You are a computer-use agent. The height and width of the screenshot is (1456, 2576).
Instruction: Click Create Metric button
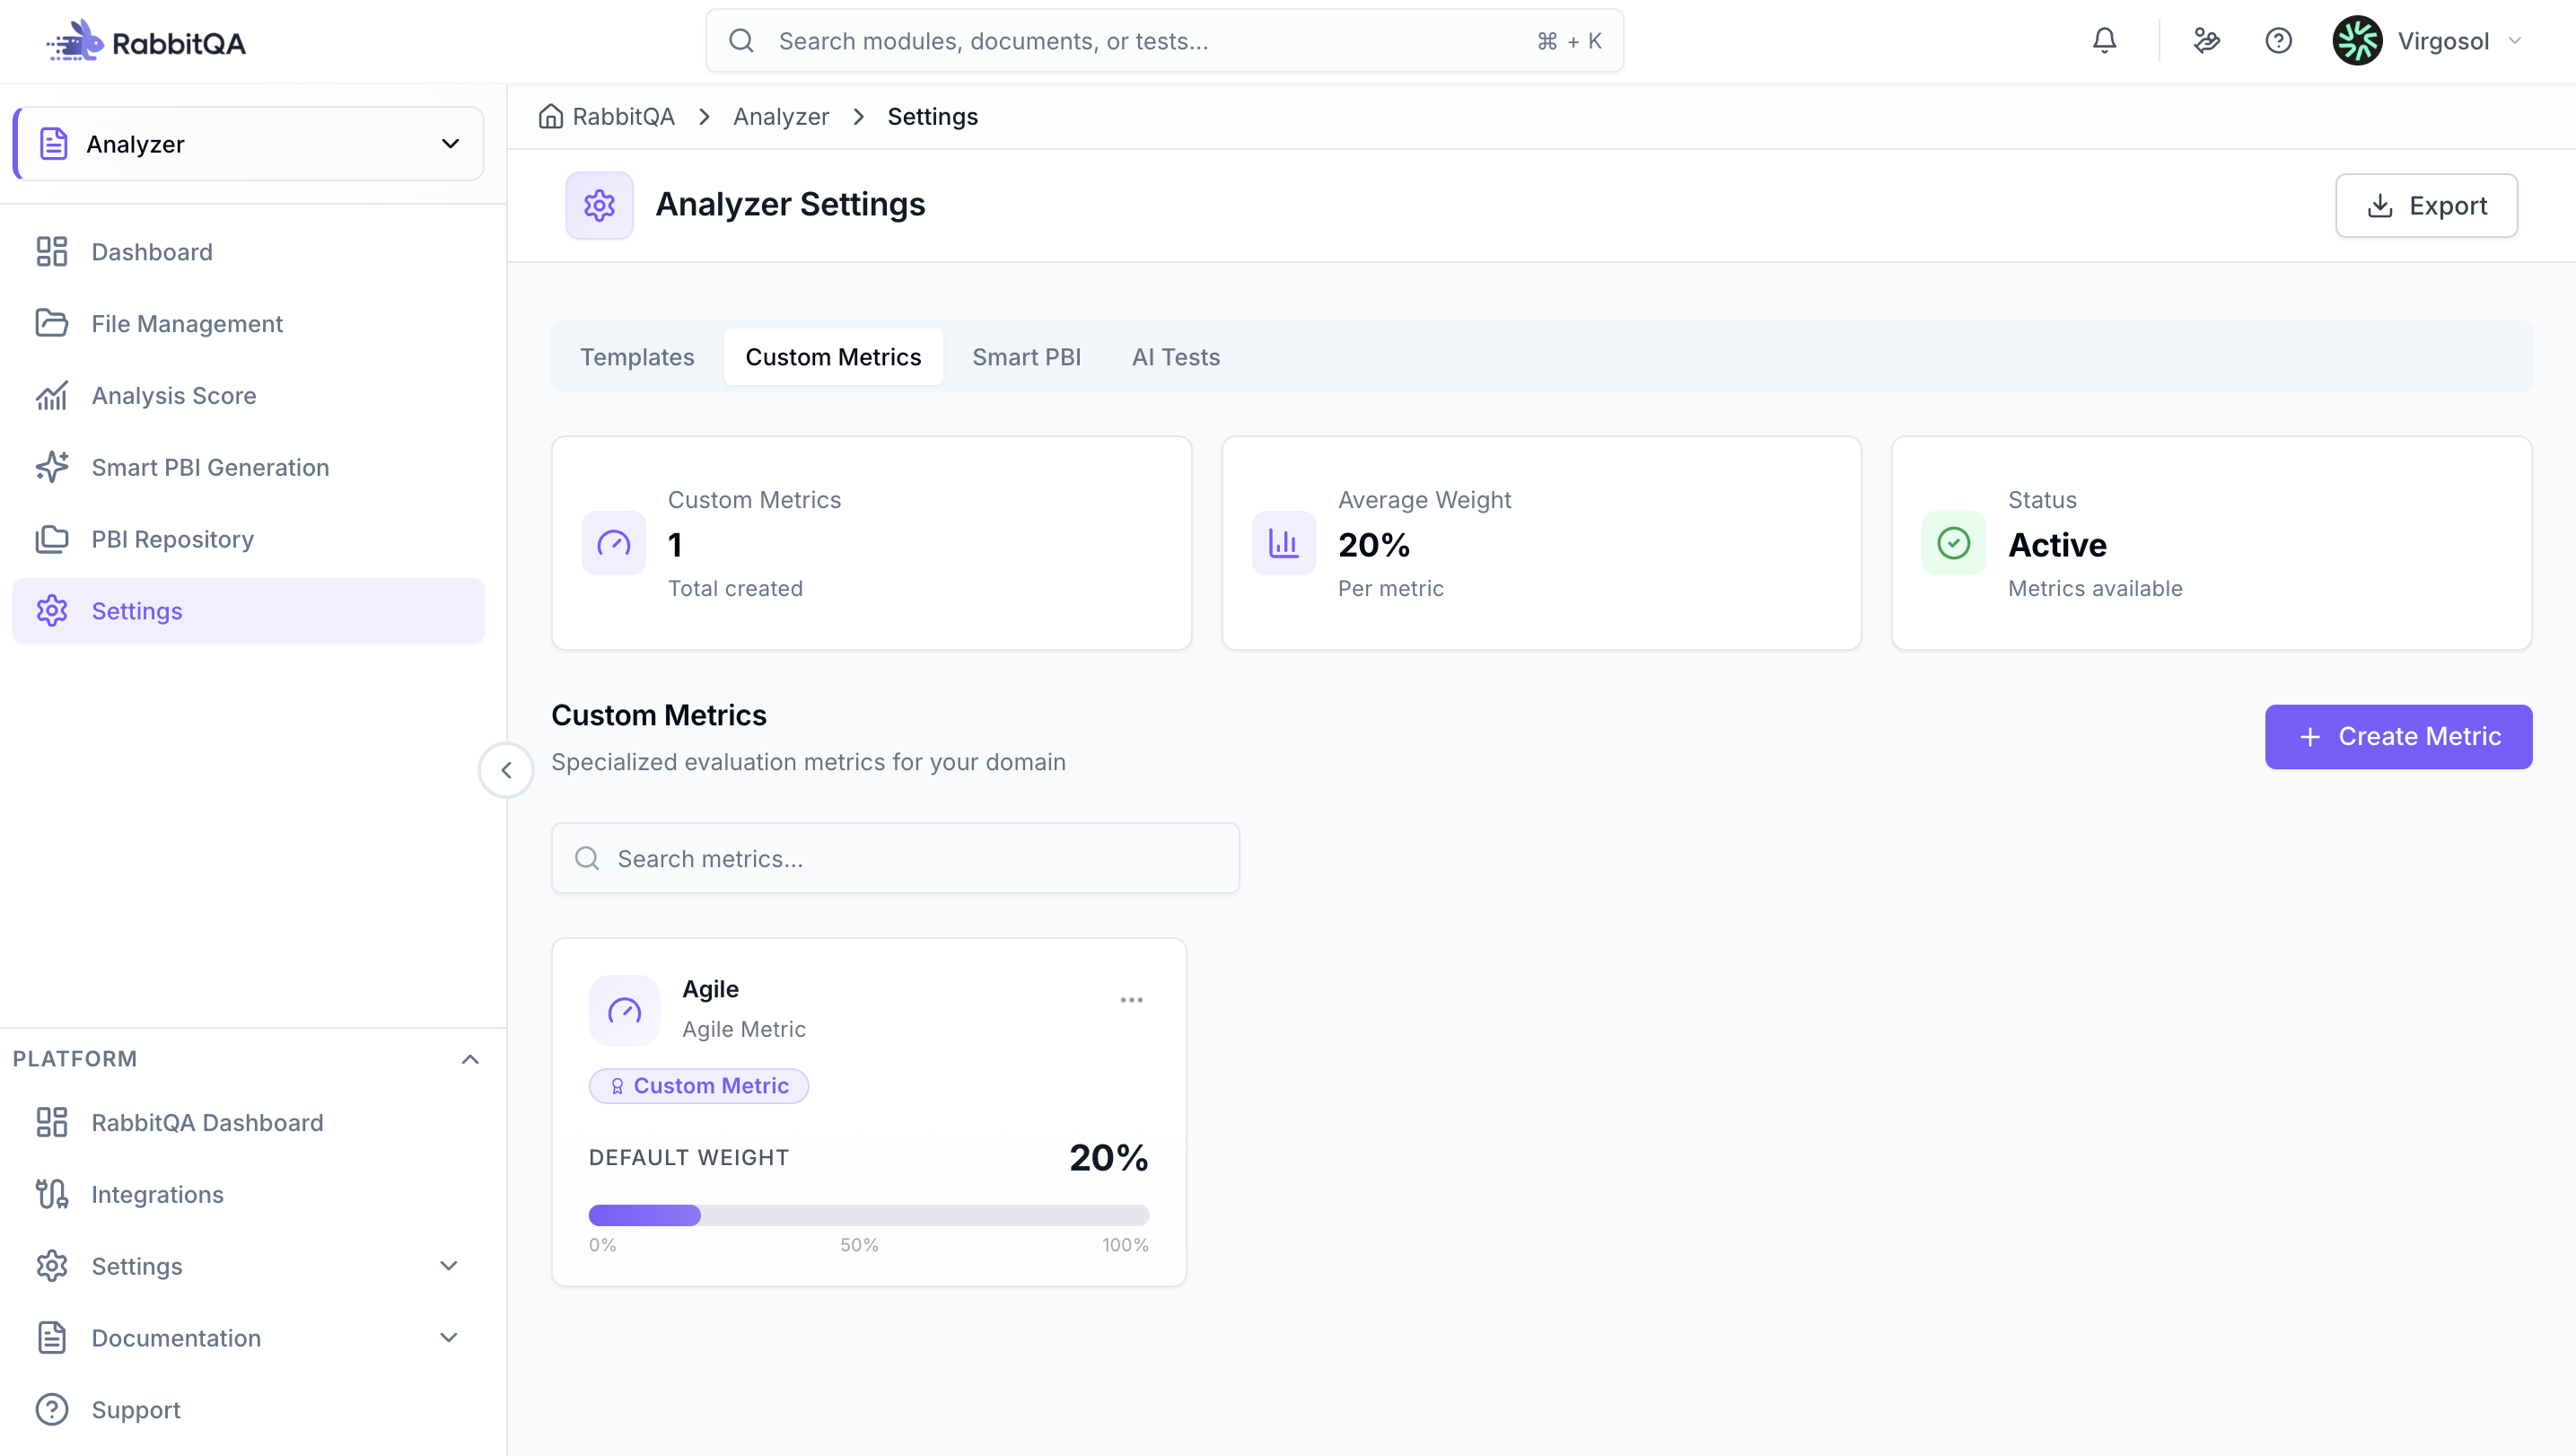pos(2398,737)
